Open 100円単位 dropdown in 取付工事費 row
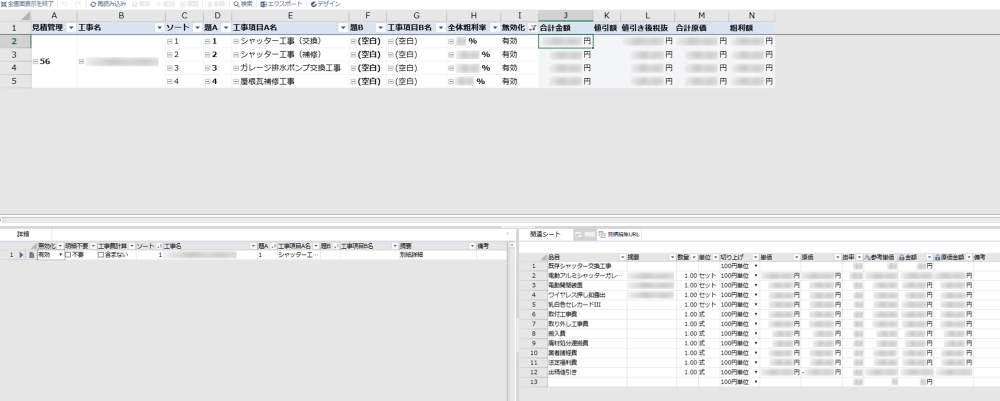The image size is (1000, 401). [756, 314]
